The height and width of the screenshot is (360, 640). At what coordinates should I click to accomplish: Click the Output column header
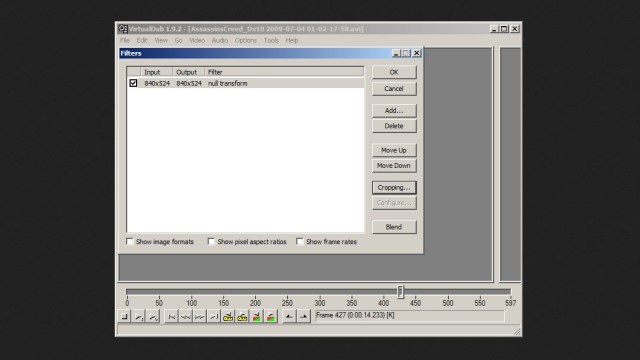[x=188, y=72]
